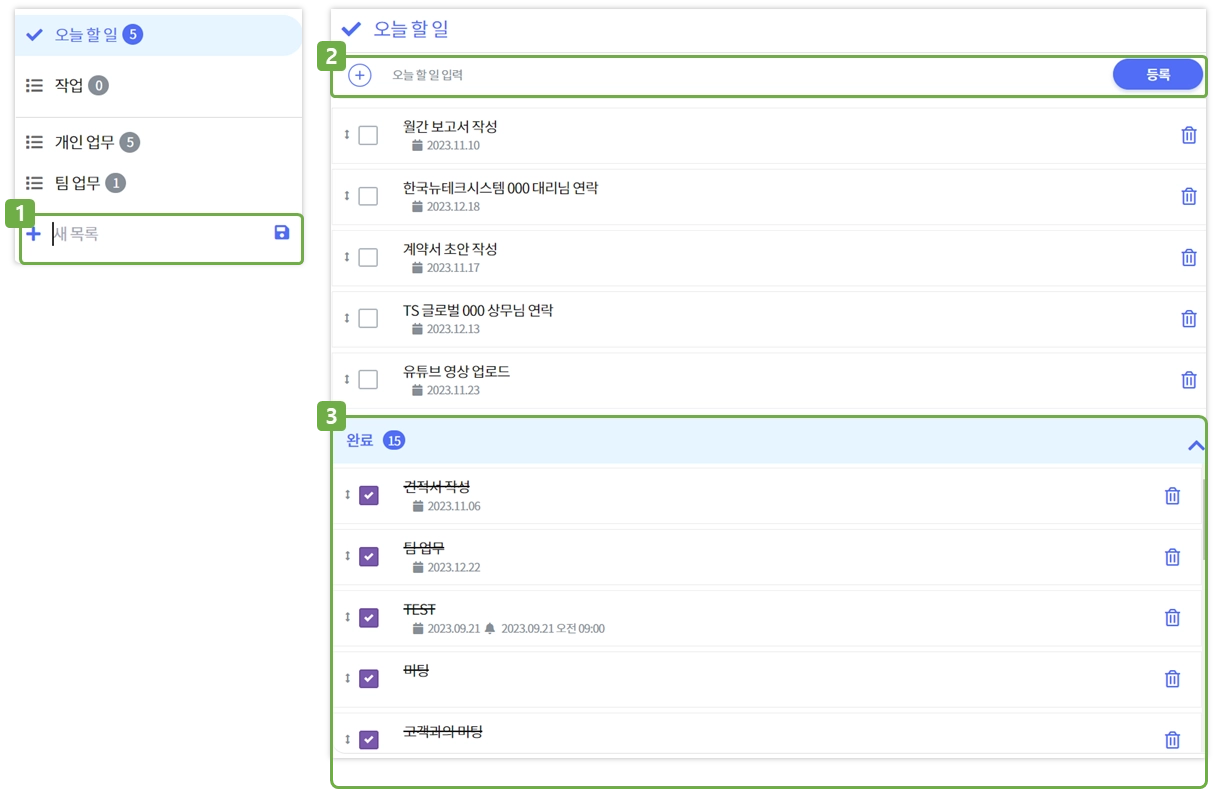The width and height of the screenshot is (1215, 789).
Task: Tick the 유튜브 영상 업로드 checkbox
Action: [x=368, y=379]
